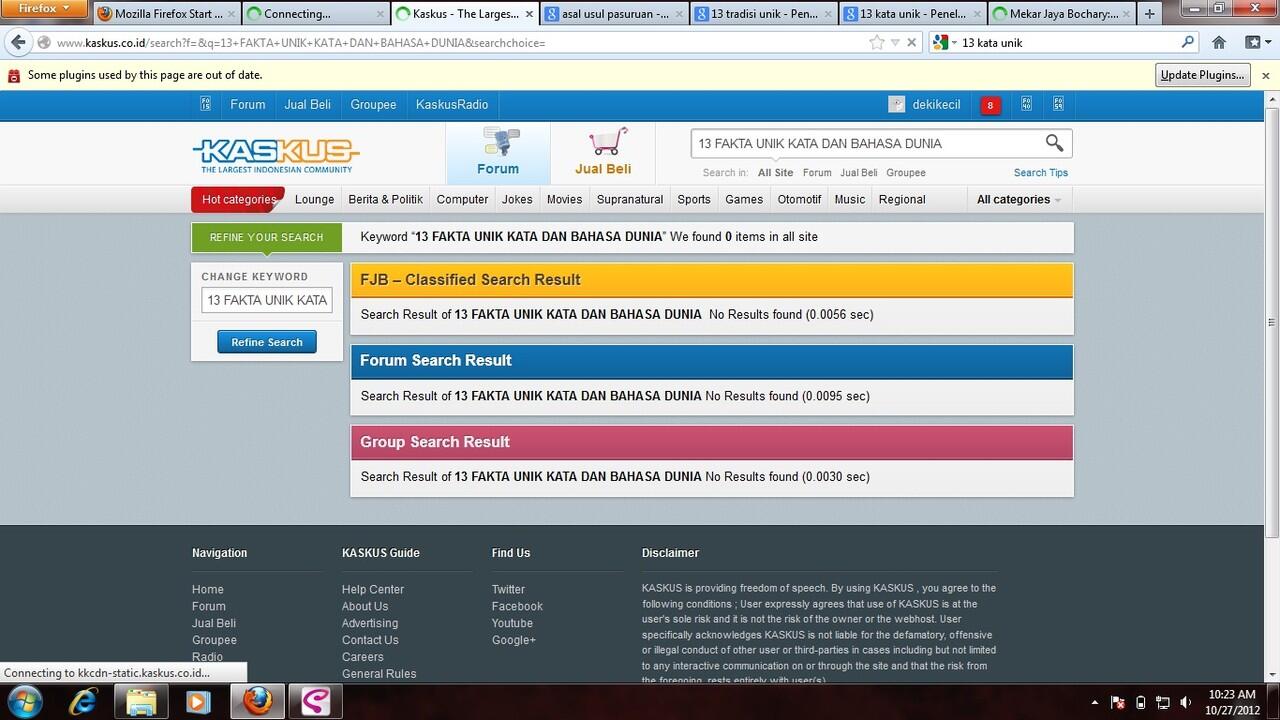The height and width of the screenshot is (720, 1280).
Task: Limit search to Jual Beli
Action: 858,173
